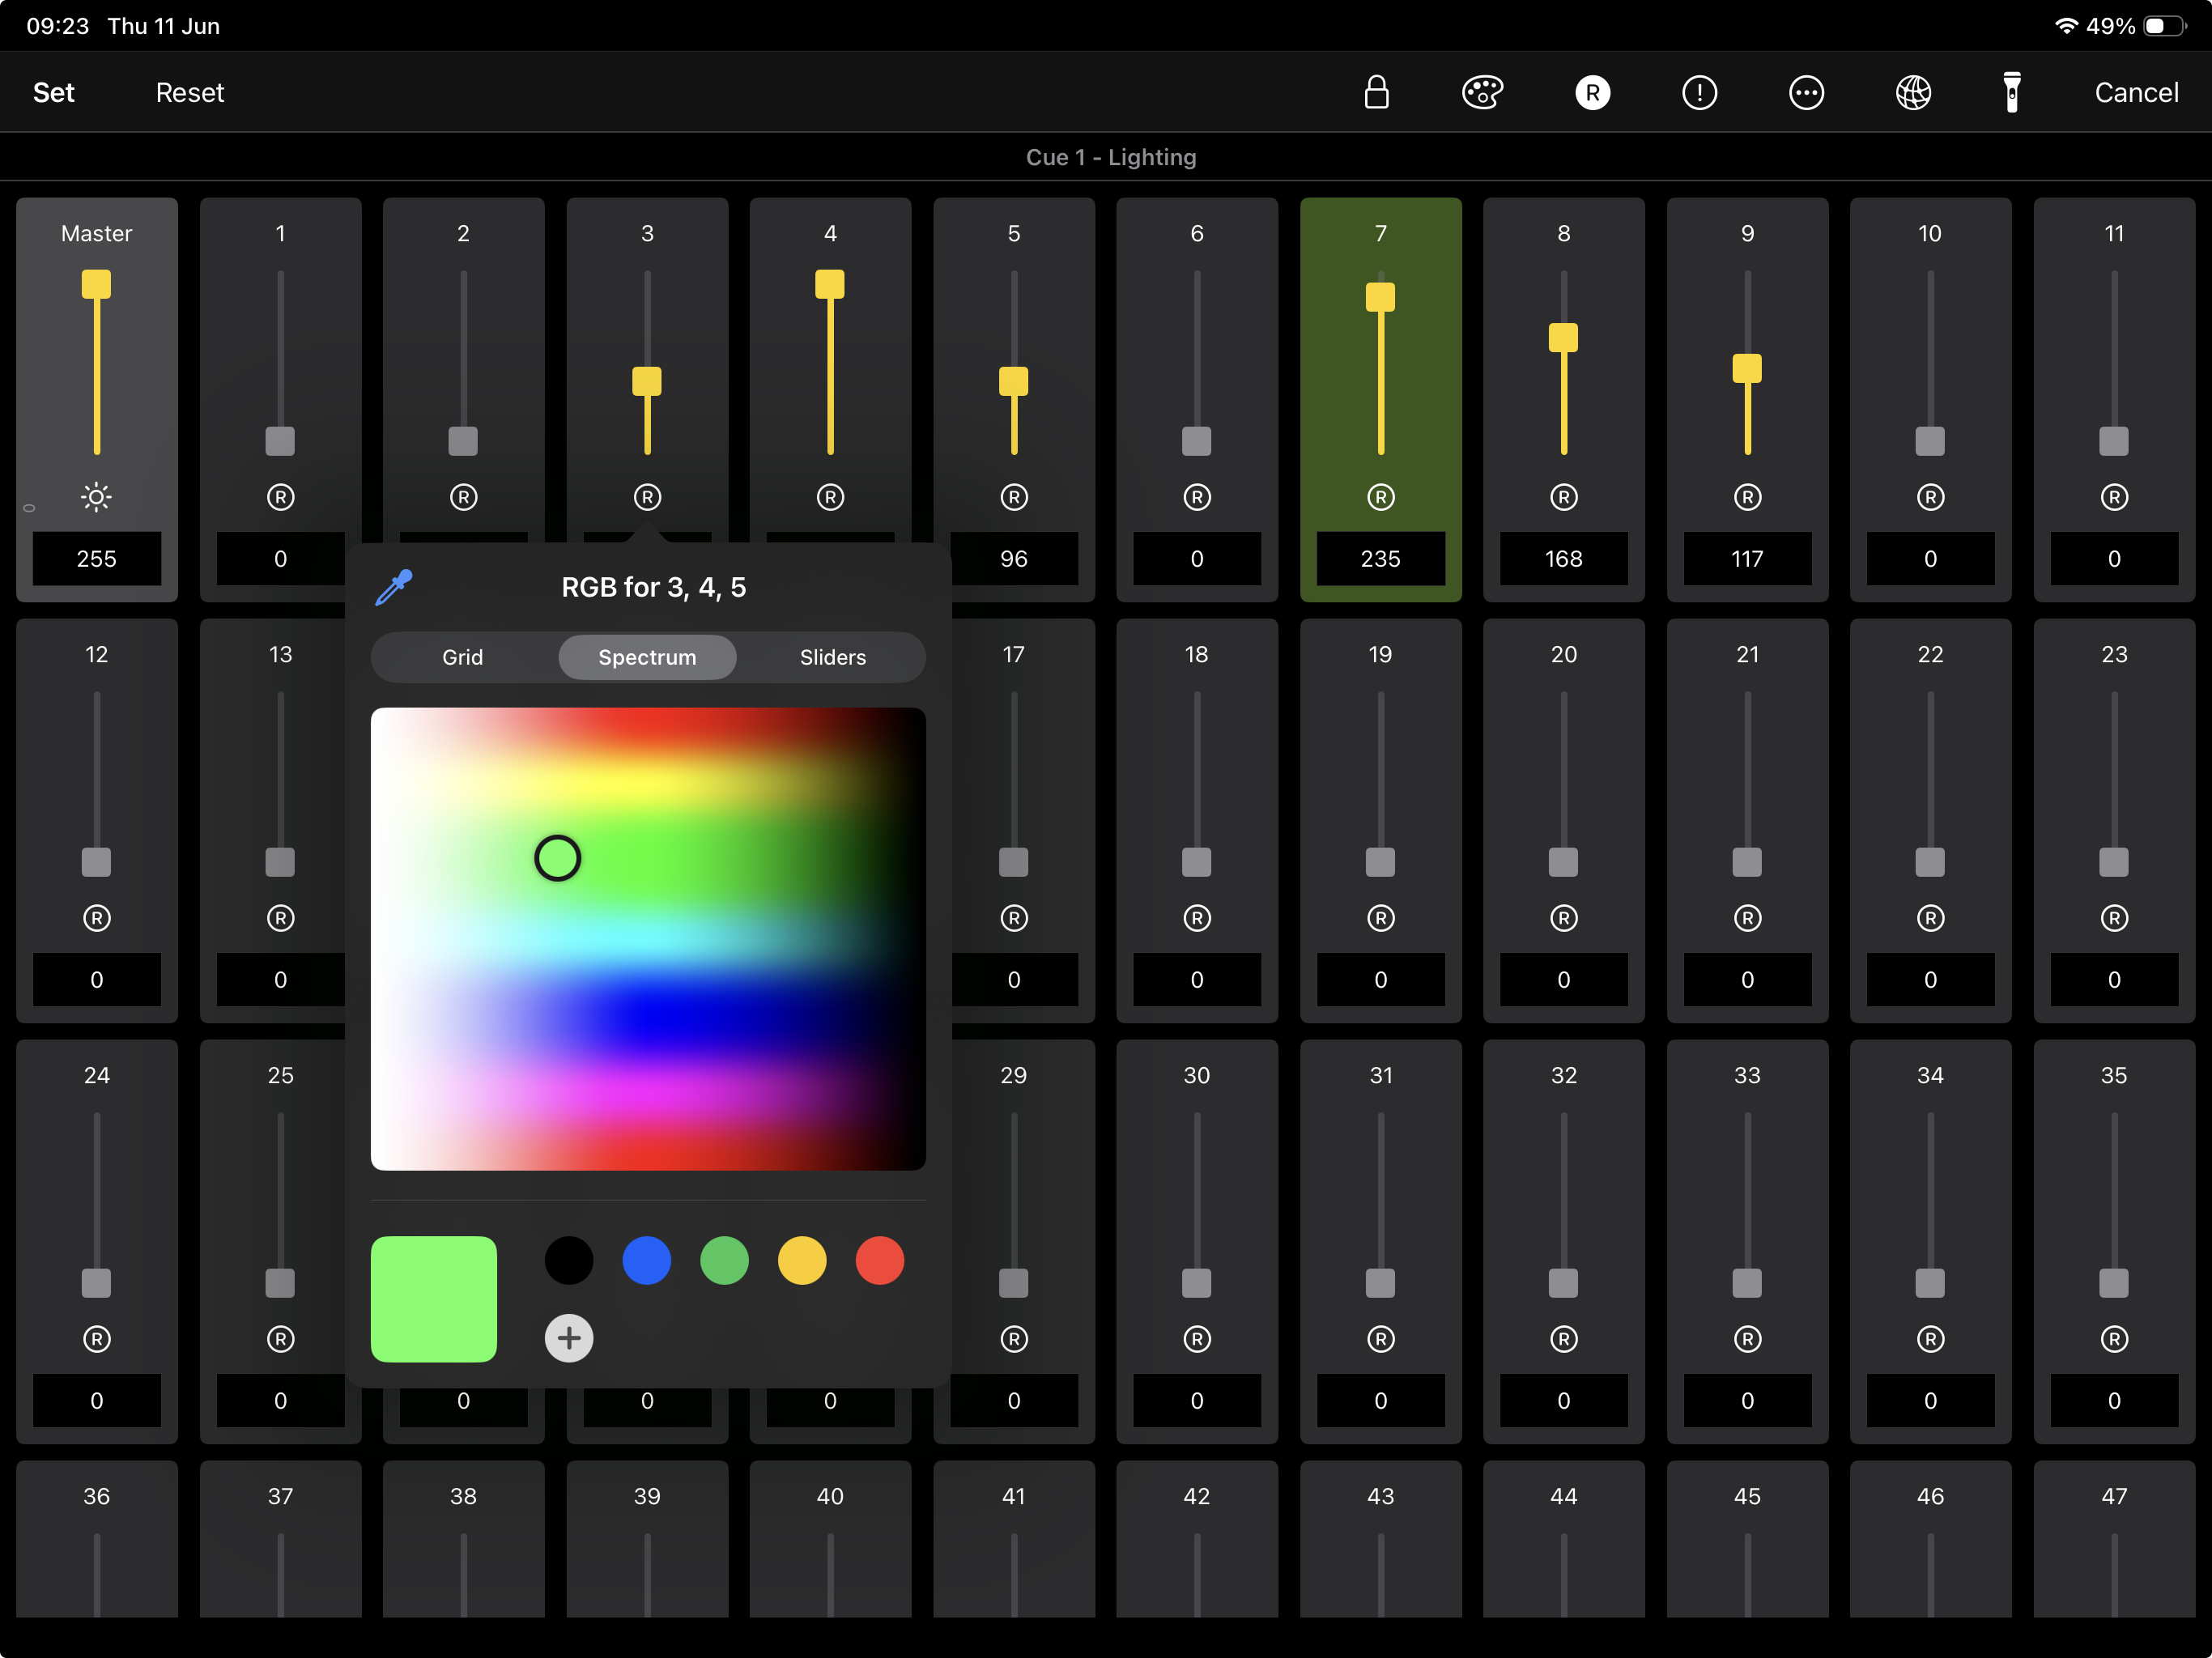Image resolution: width=2212 pixels, height=1658 pixels.
Task: Tap the channel 5 fader handle
Action: coord(1014,381)
